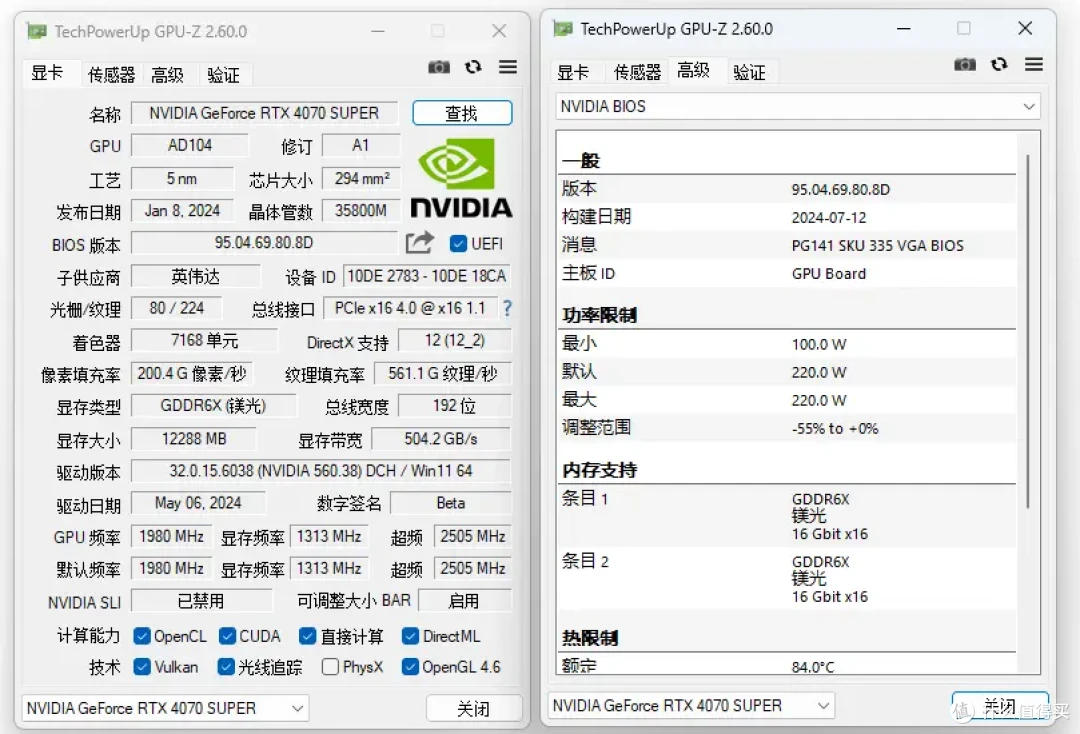This screenshot has width=1080, height=734.
Task: Click 'May 06, 2024' driver date
Action: tap(198, 503)
